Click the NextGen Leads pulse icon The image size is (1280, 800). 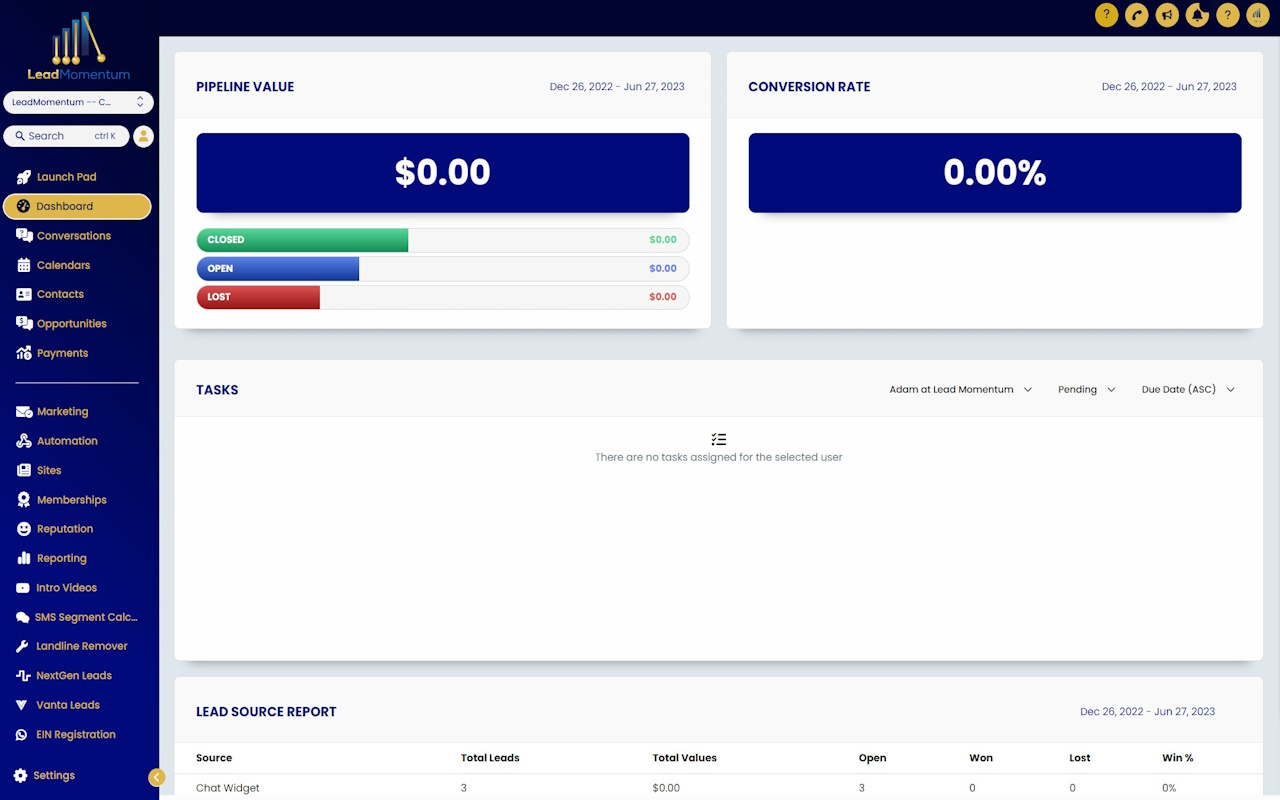click(x=23, y=676)
